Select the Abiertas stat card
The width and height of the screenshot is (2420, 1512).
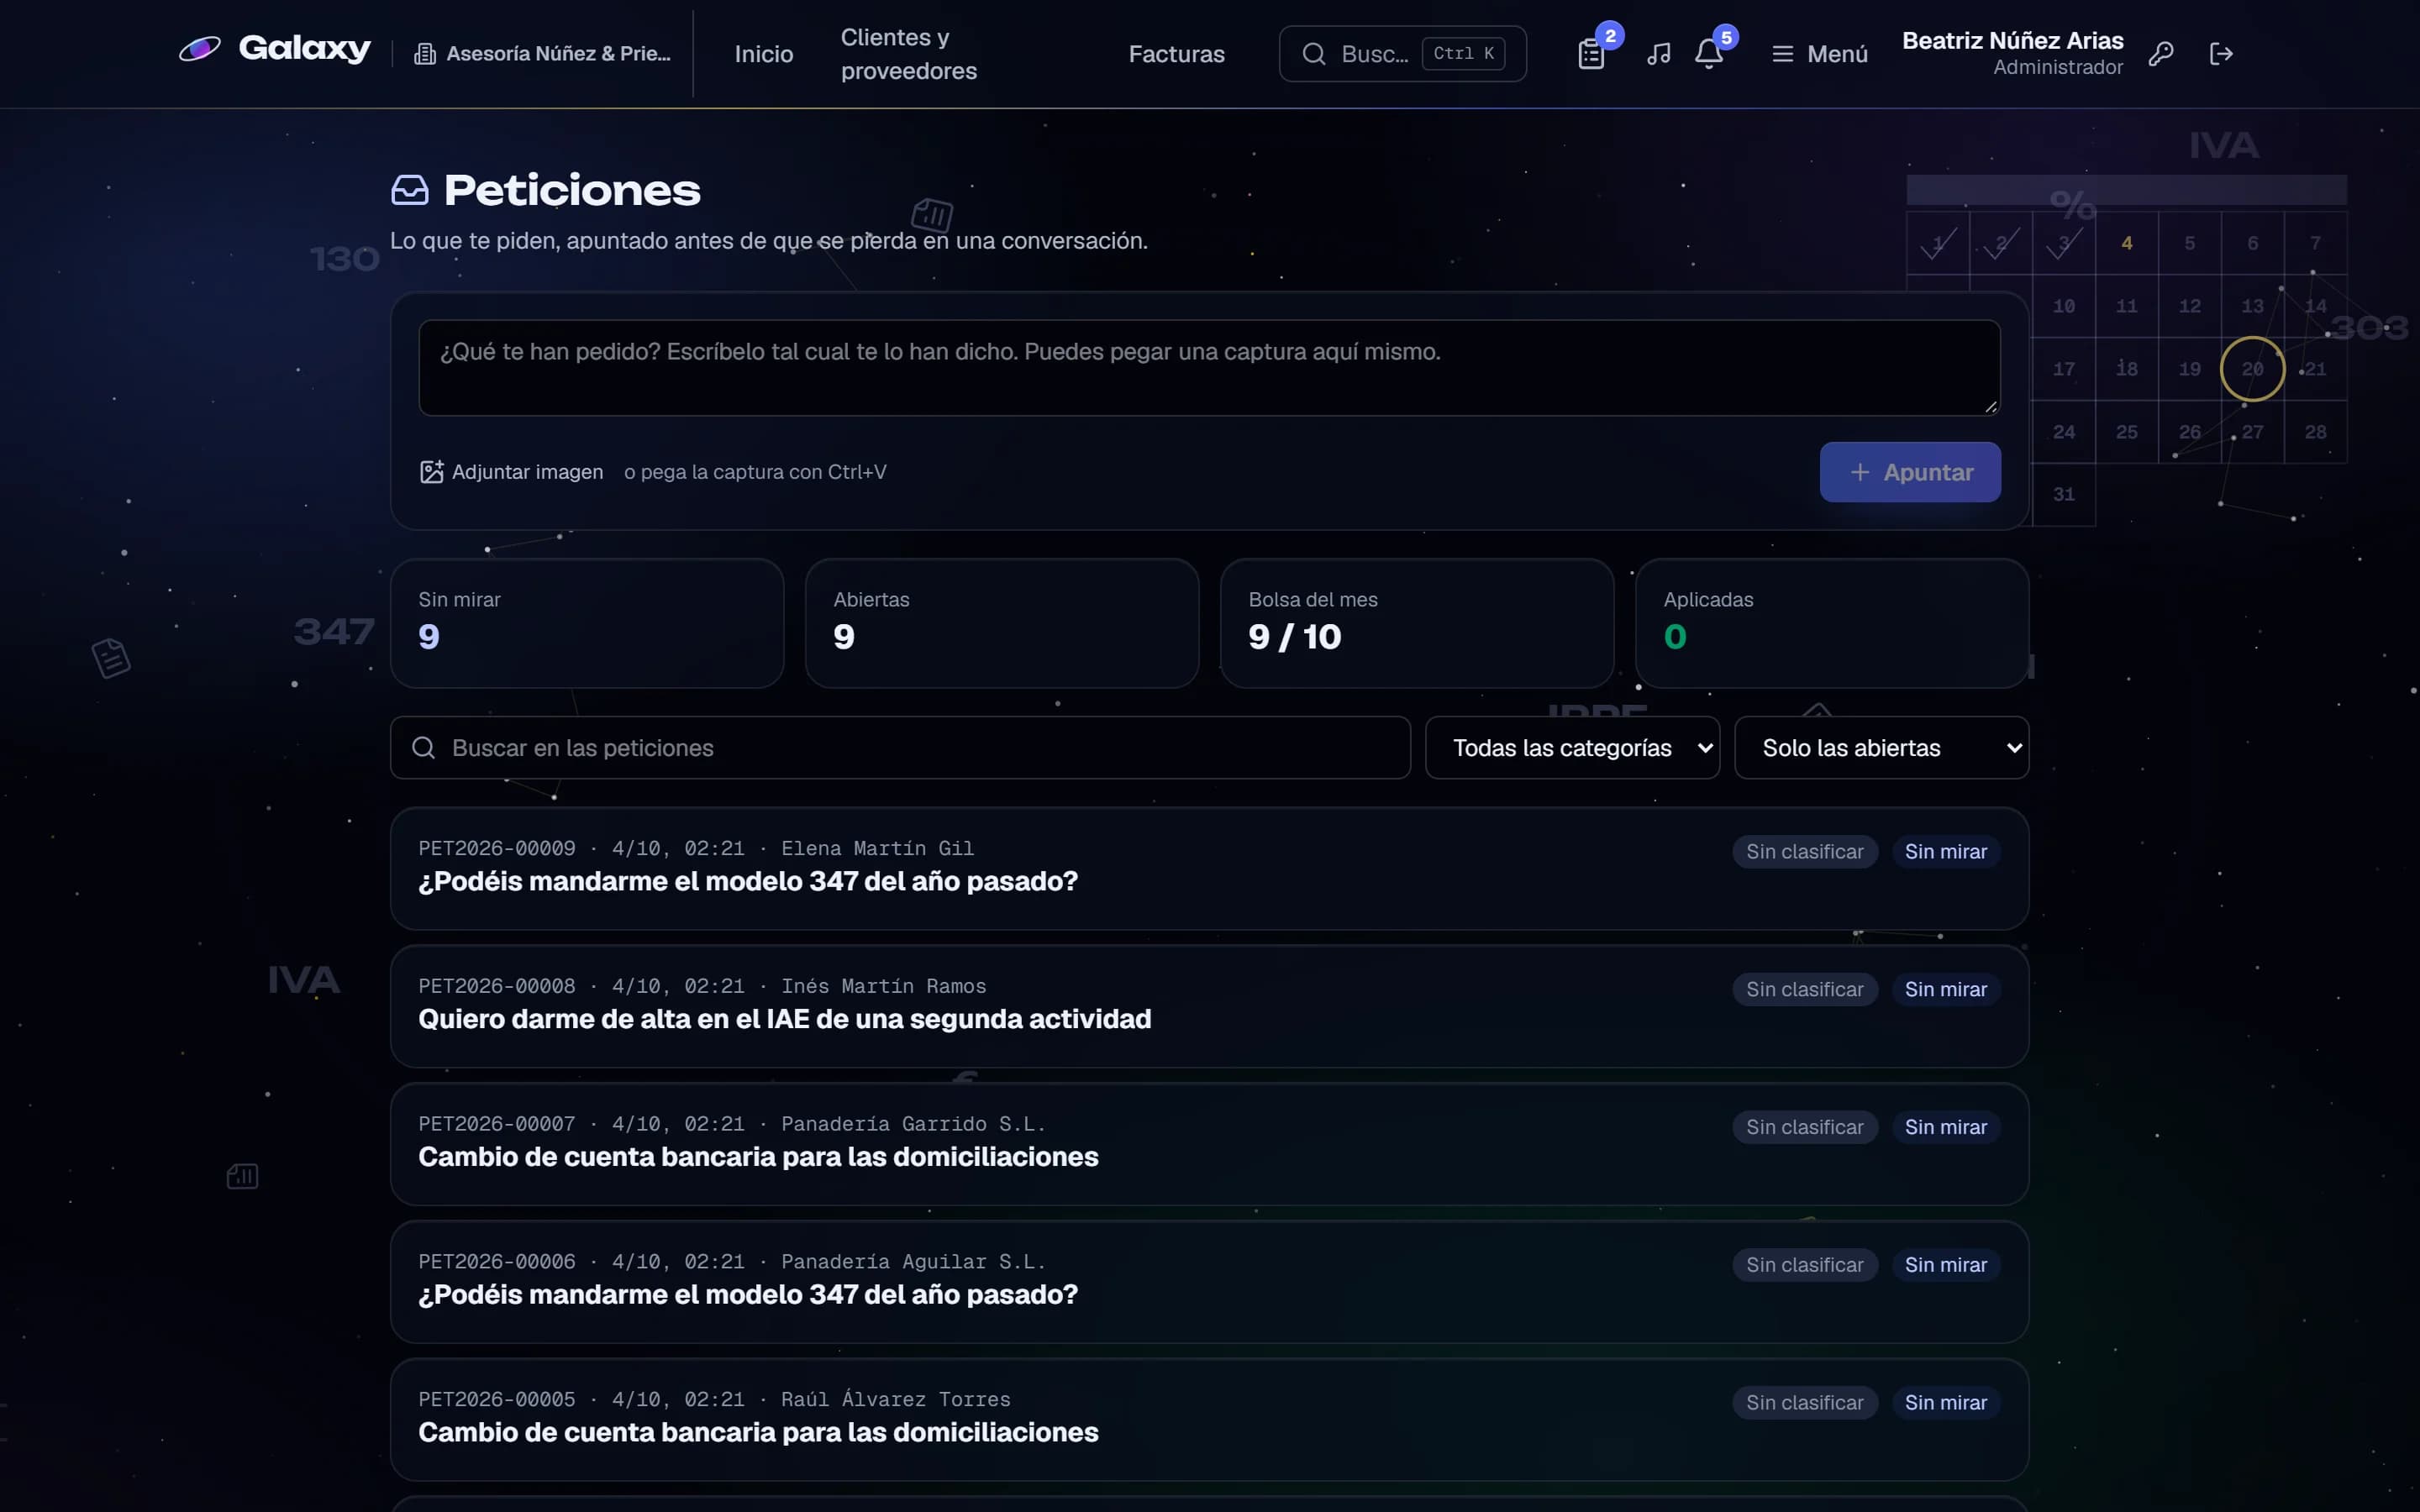tap(1002, 623)
